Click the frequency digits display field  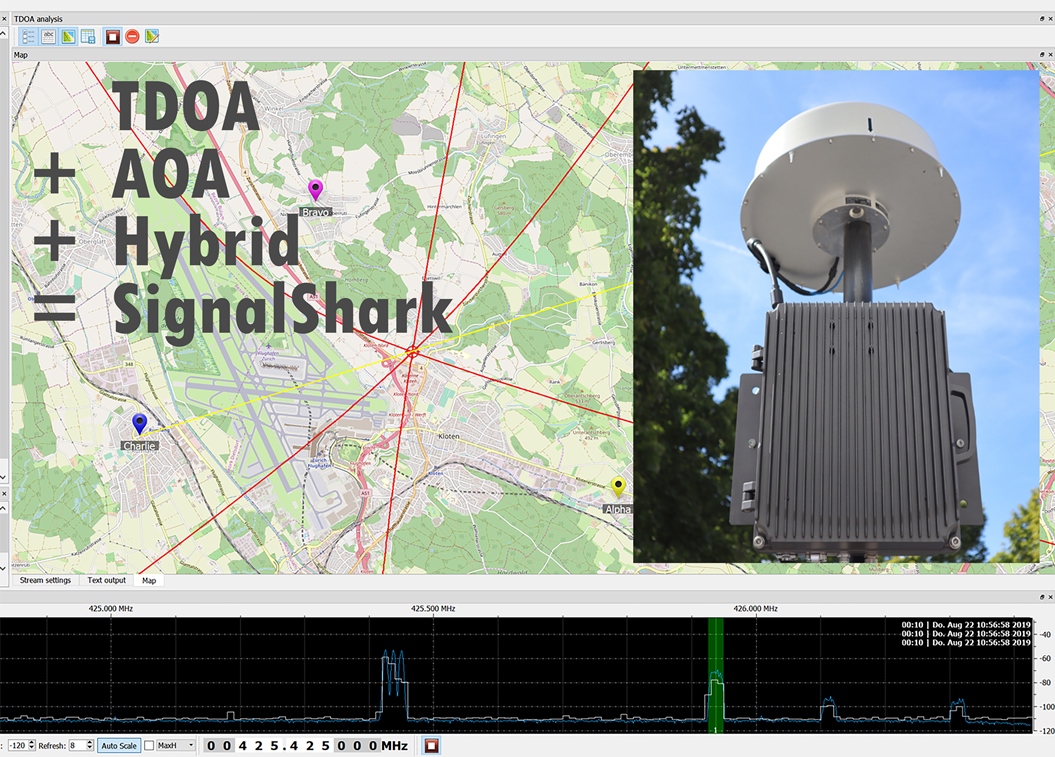292,746
